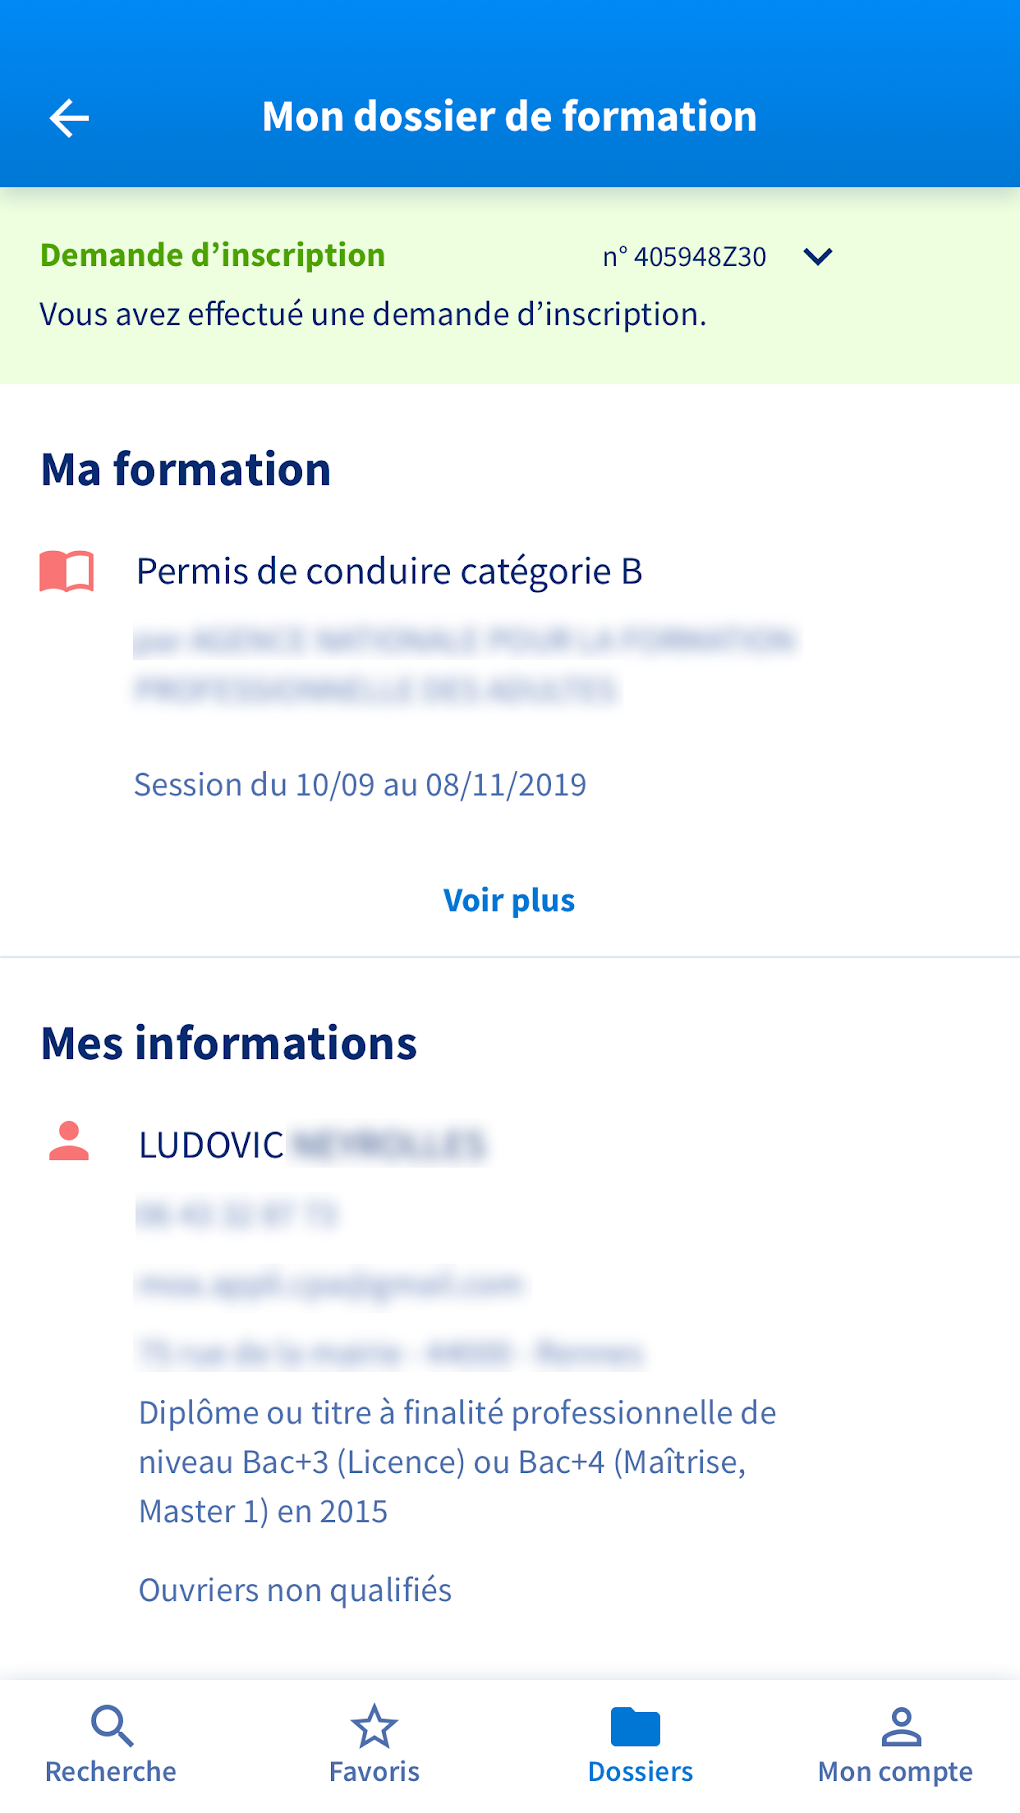Open the Mon compte tab label
1020x1813 pixels.
point(895,1771)
